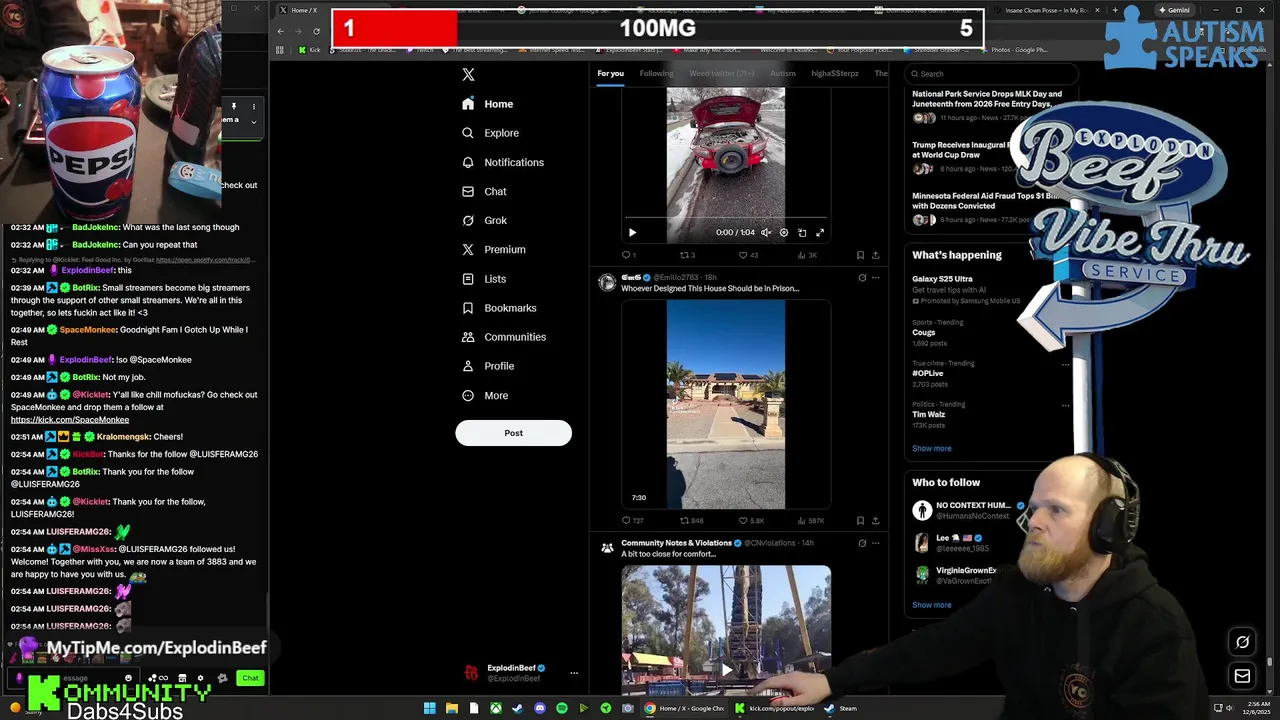Open Spotify from the taskbar
Image resolution: width=1280 pixels, height=720 pixels.
coord(562,708)
